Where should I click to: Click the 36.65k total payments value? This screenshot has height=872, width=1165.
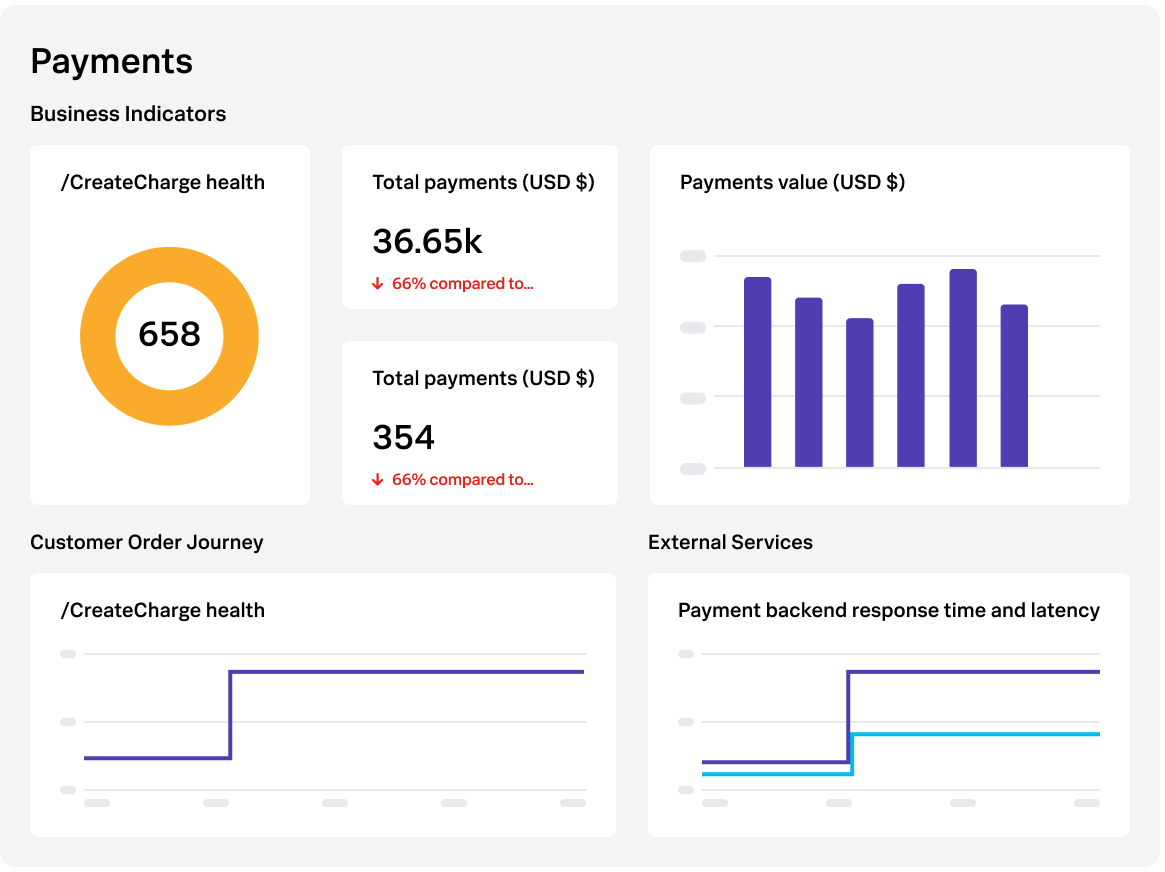click(x=427, y=242)
